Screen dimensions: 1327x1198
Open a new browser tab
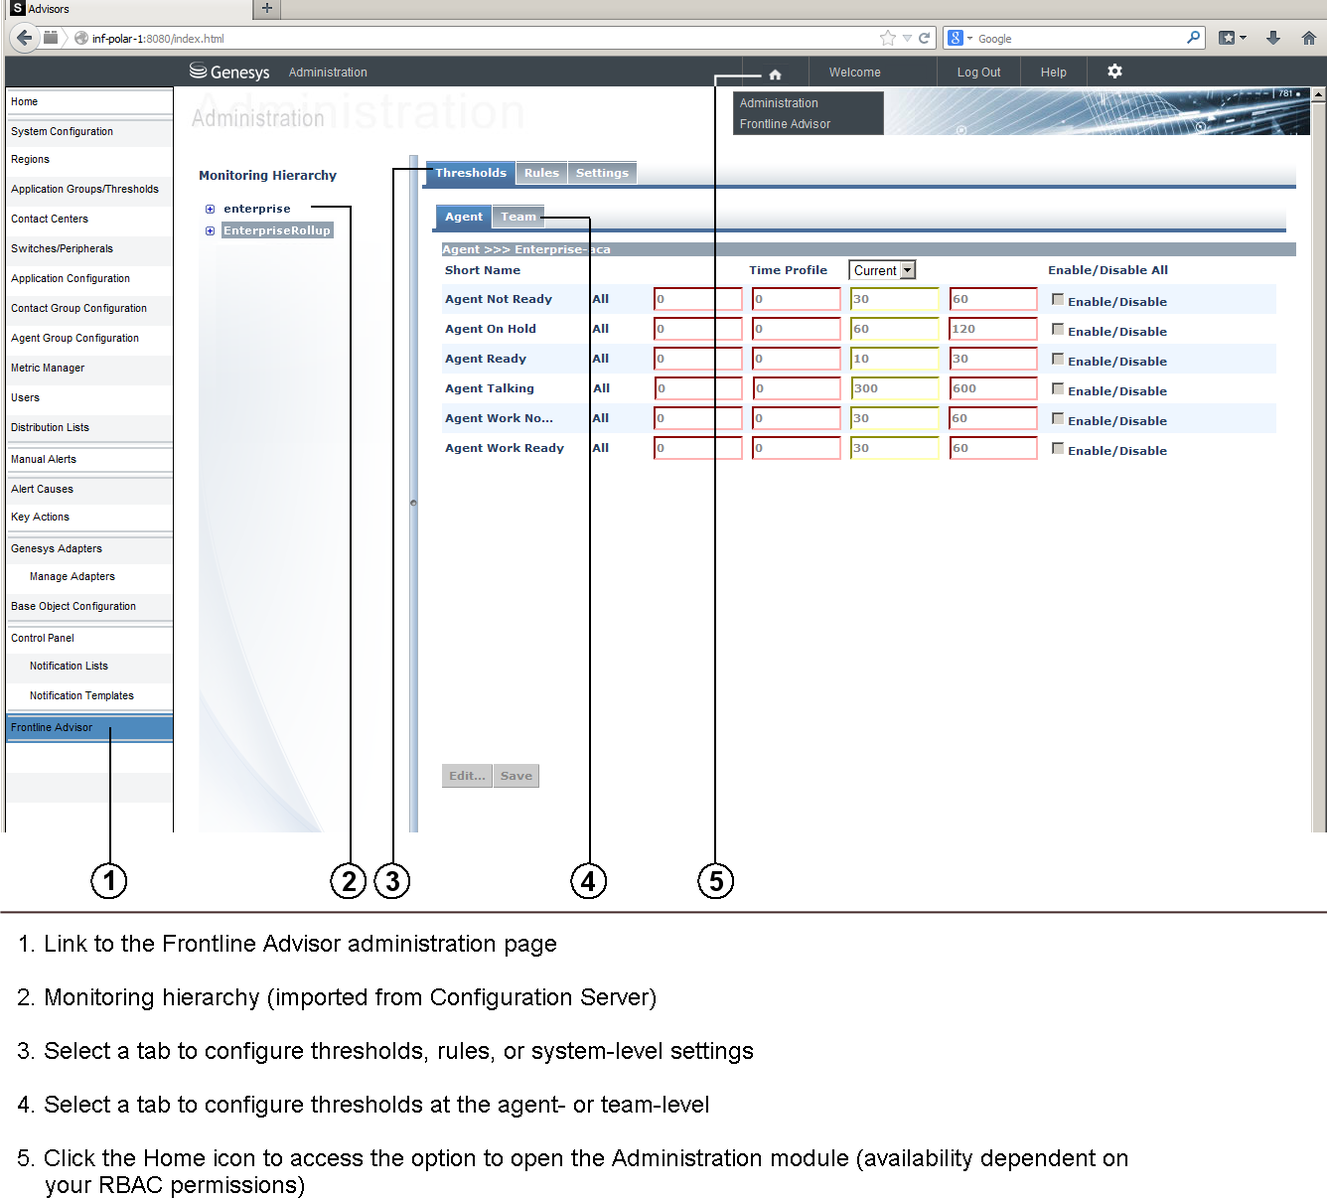tap(266, 9)
